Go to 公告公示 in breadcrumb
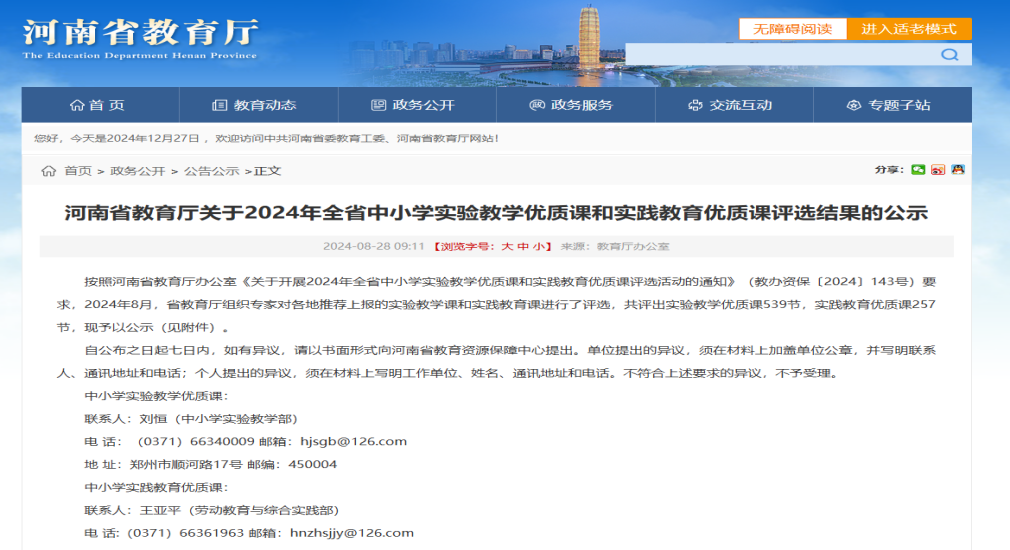1010x550 pixels. pos(211,171)
